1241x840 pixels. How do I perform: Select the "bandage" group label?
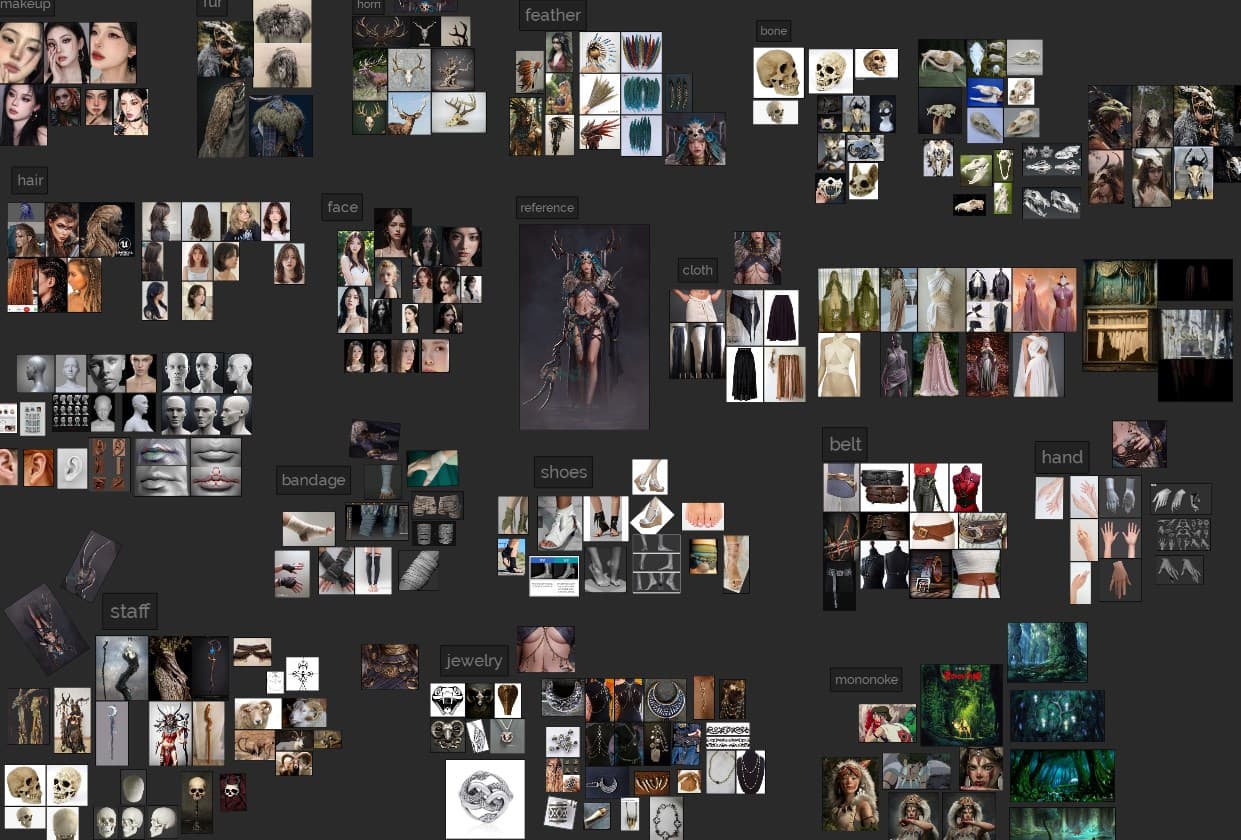coord(313,480)
